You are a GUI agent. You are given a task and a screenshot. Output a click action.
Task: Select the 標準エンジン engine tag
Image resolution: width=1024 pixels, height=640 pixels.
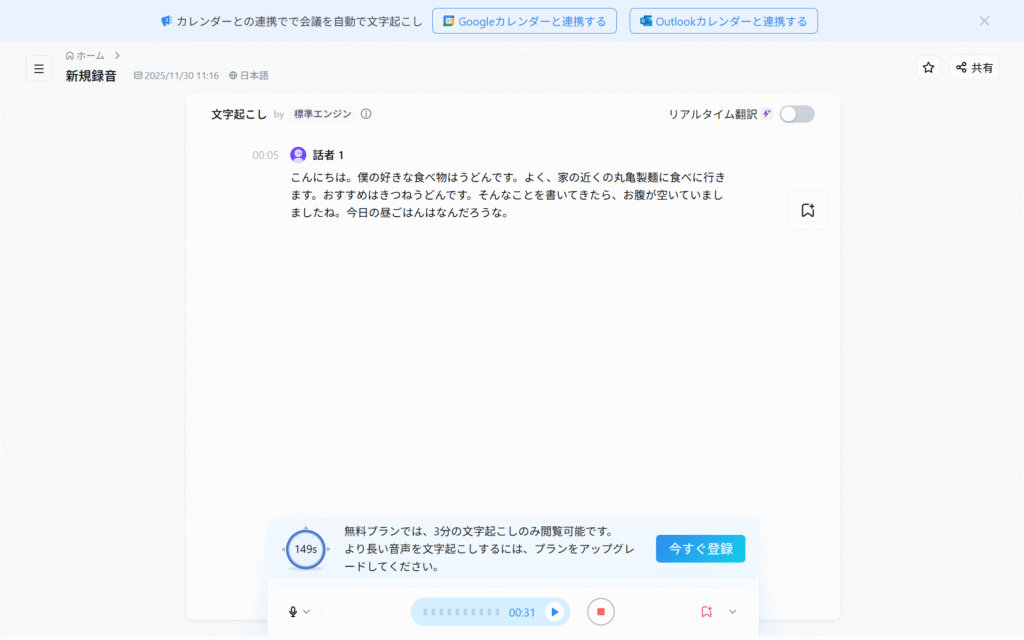click(322, 114)
